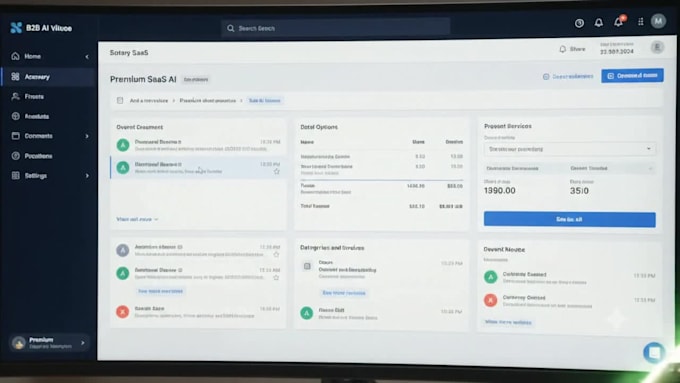Open the M profile avatar
680x383 pixels.
pos(658,21)
